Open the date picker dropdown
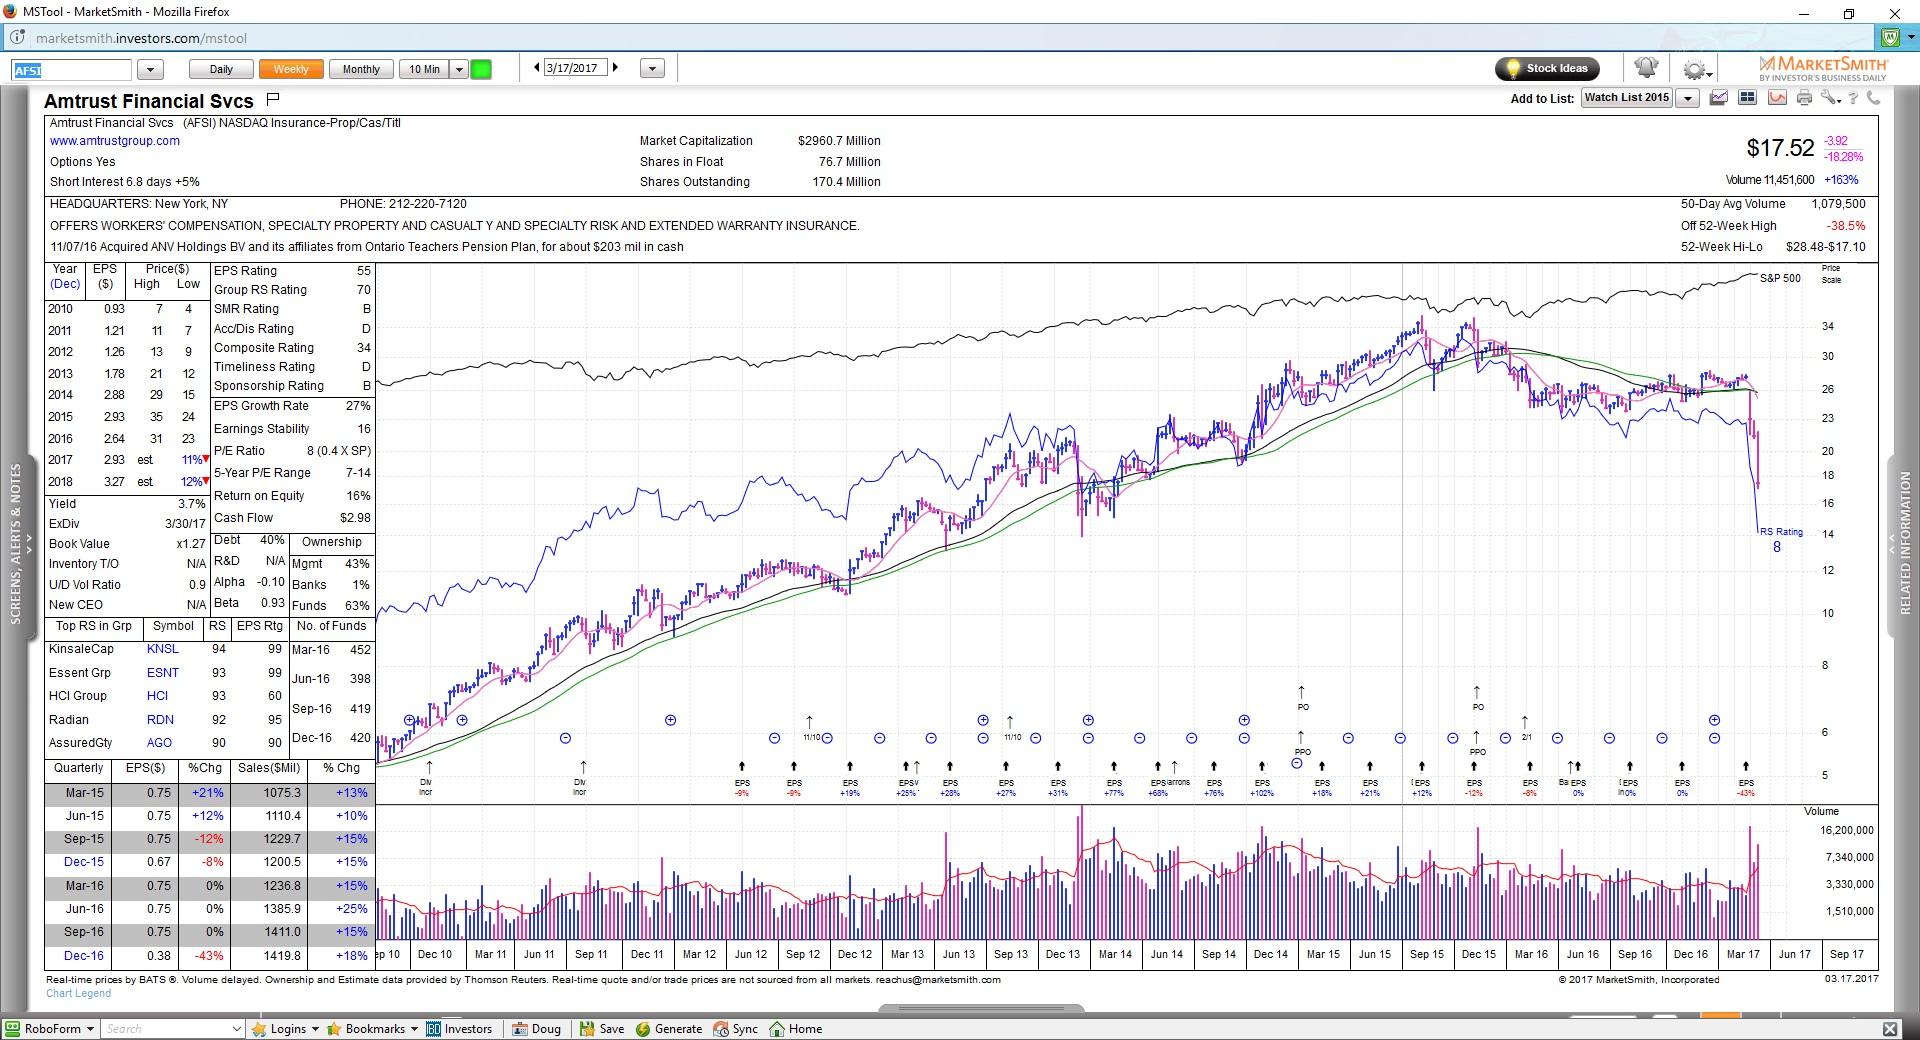Screen dimensions: 1920x1040 click(652, 69)
